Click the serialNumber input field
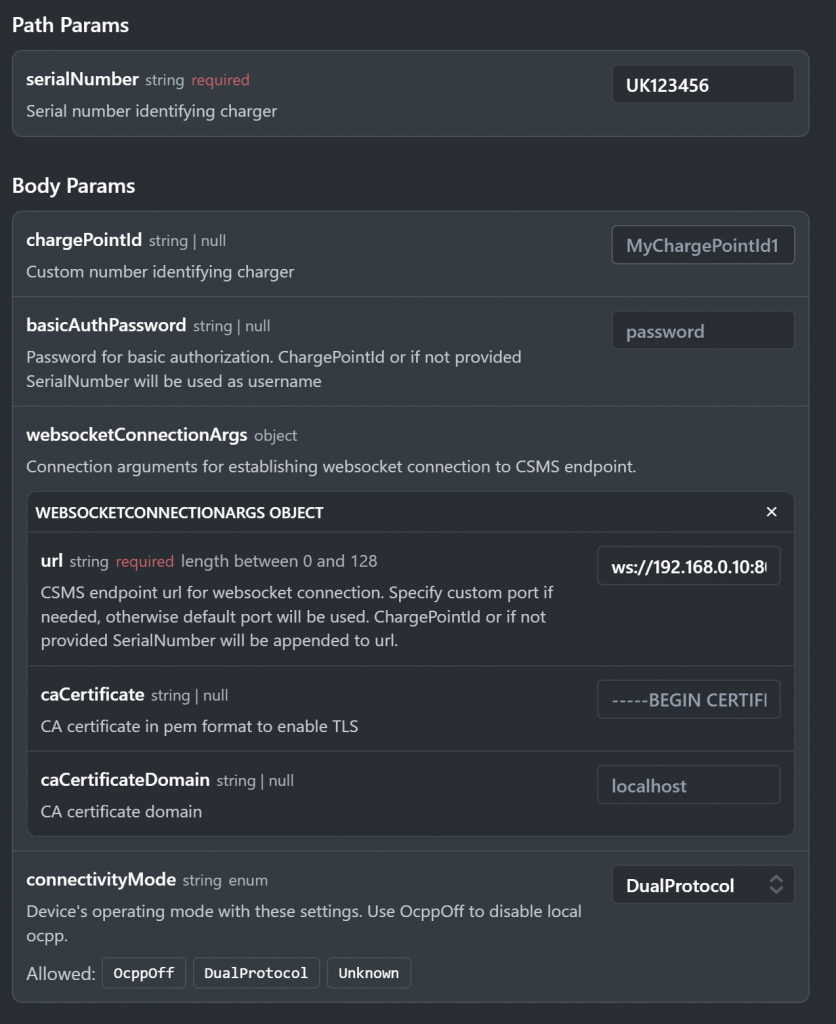Screen dimensions: 836x1024 click(702, 85)
